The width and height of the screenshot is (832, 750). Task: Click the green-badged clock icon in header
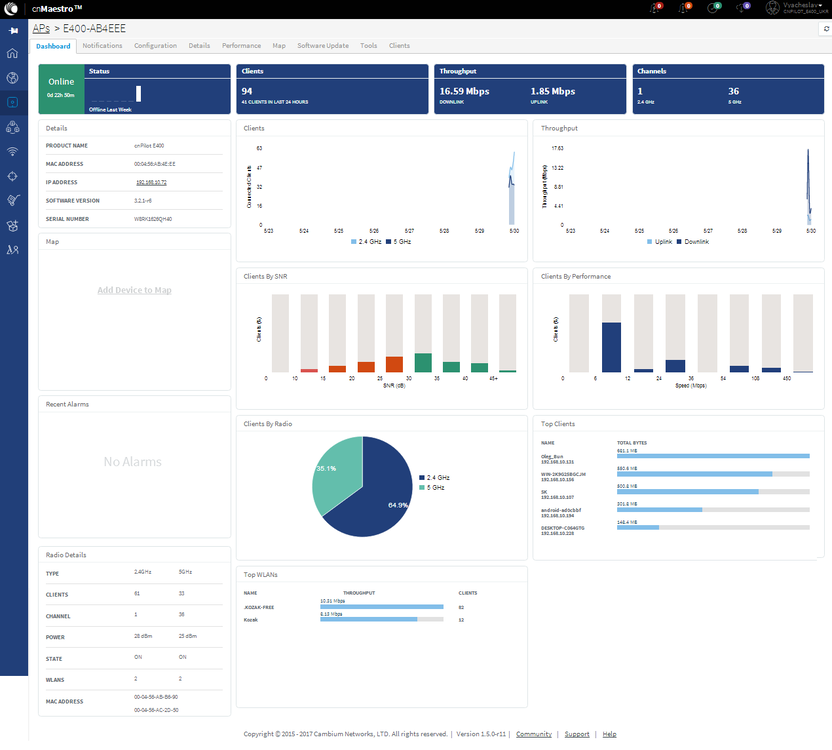tap(713, 8)
